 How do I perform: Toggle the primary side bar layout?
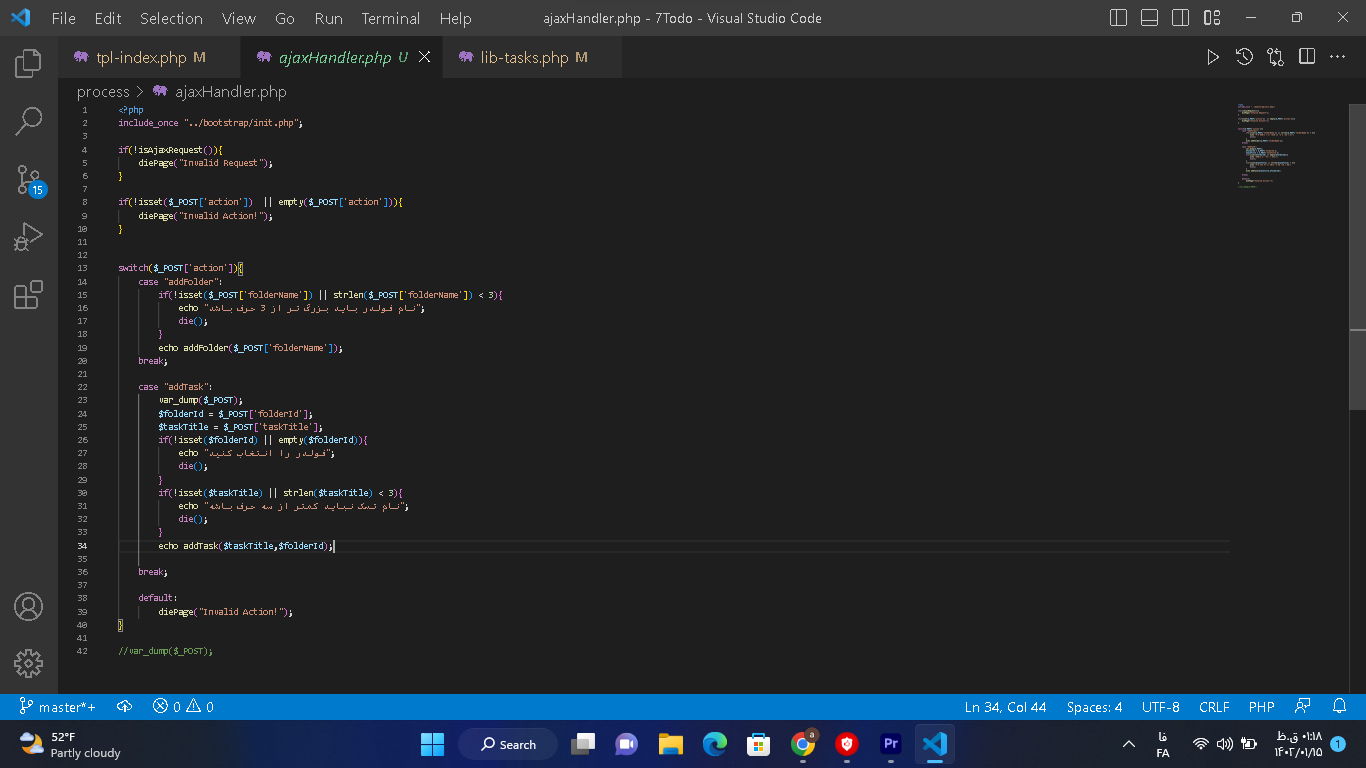click(1119, 18)
